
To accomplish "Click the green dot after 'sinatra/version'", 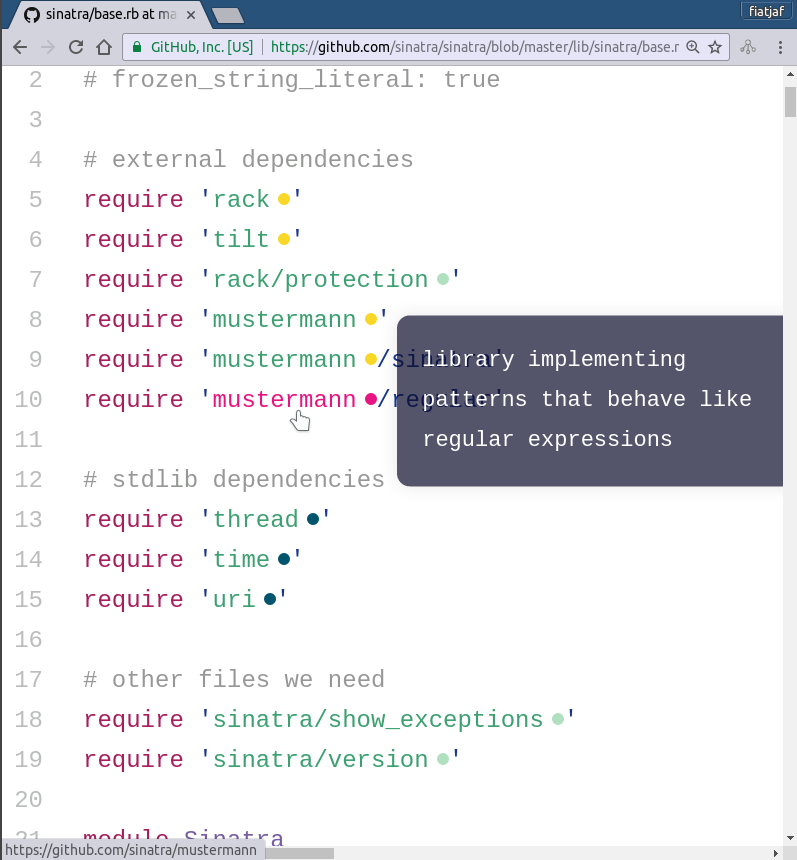I will [443, 759].
